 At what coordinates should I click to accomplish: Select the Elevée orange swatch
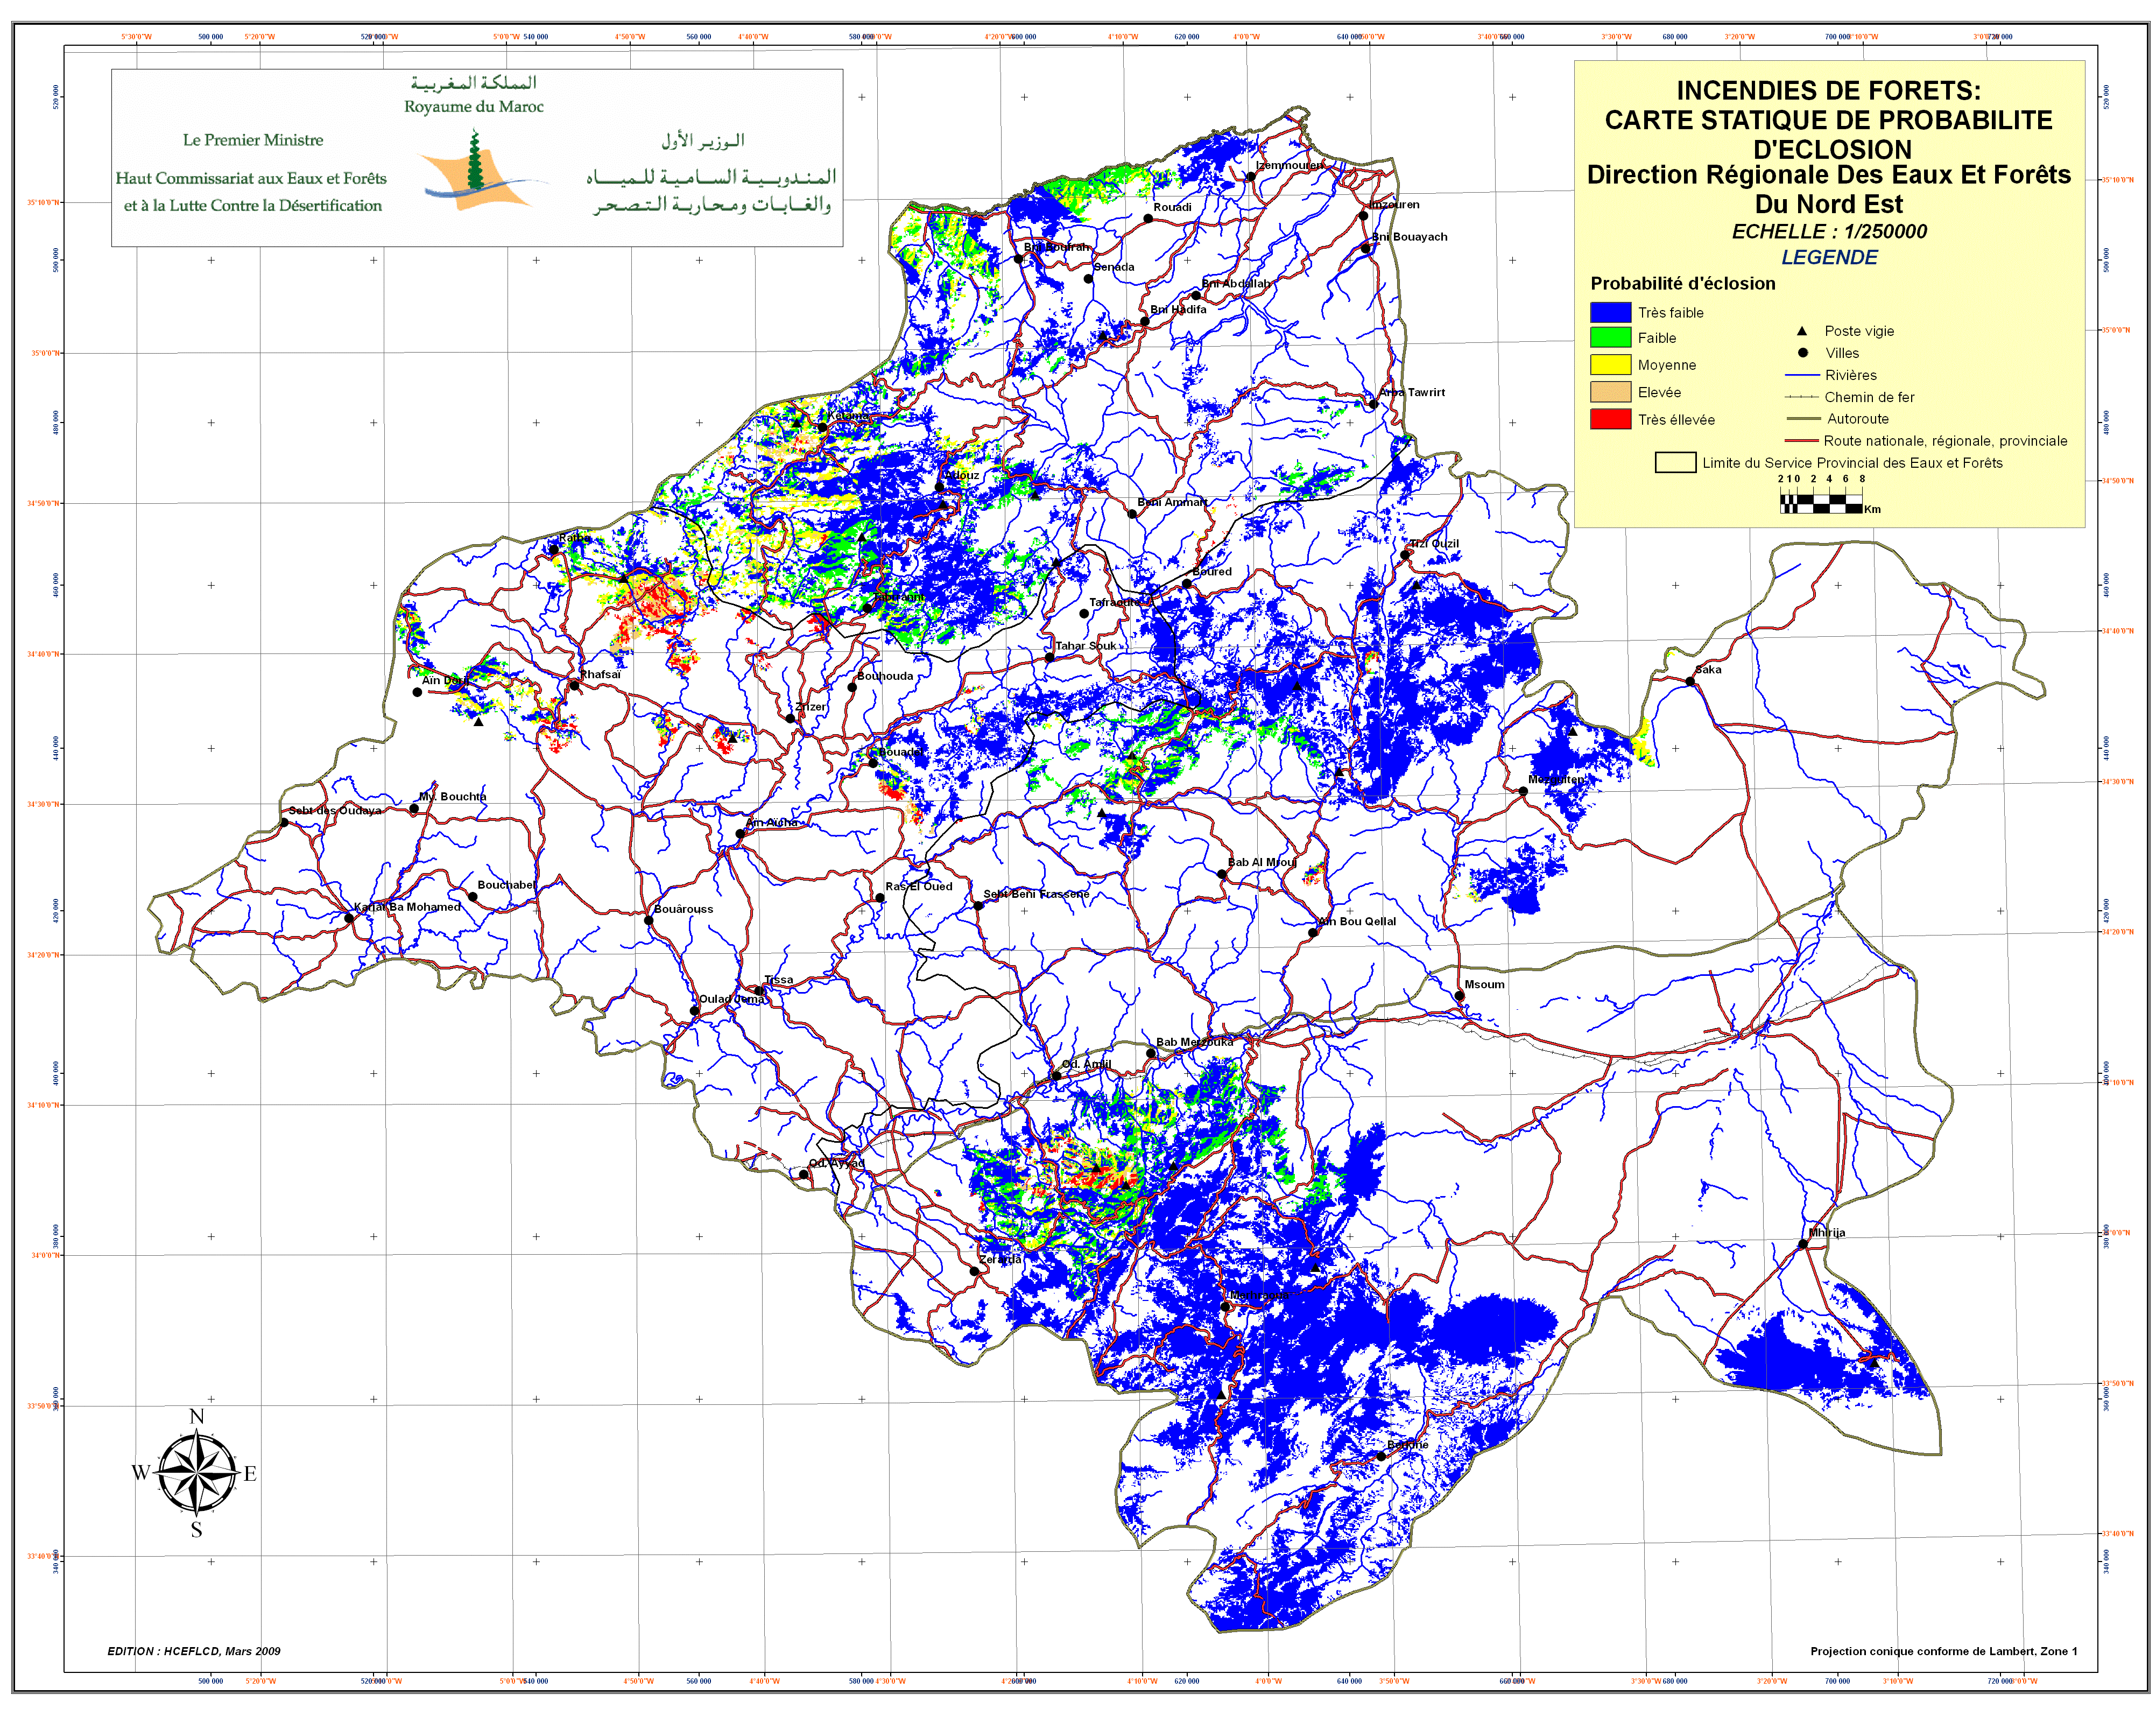[x=1610, y=392]
